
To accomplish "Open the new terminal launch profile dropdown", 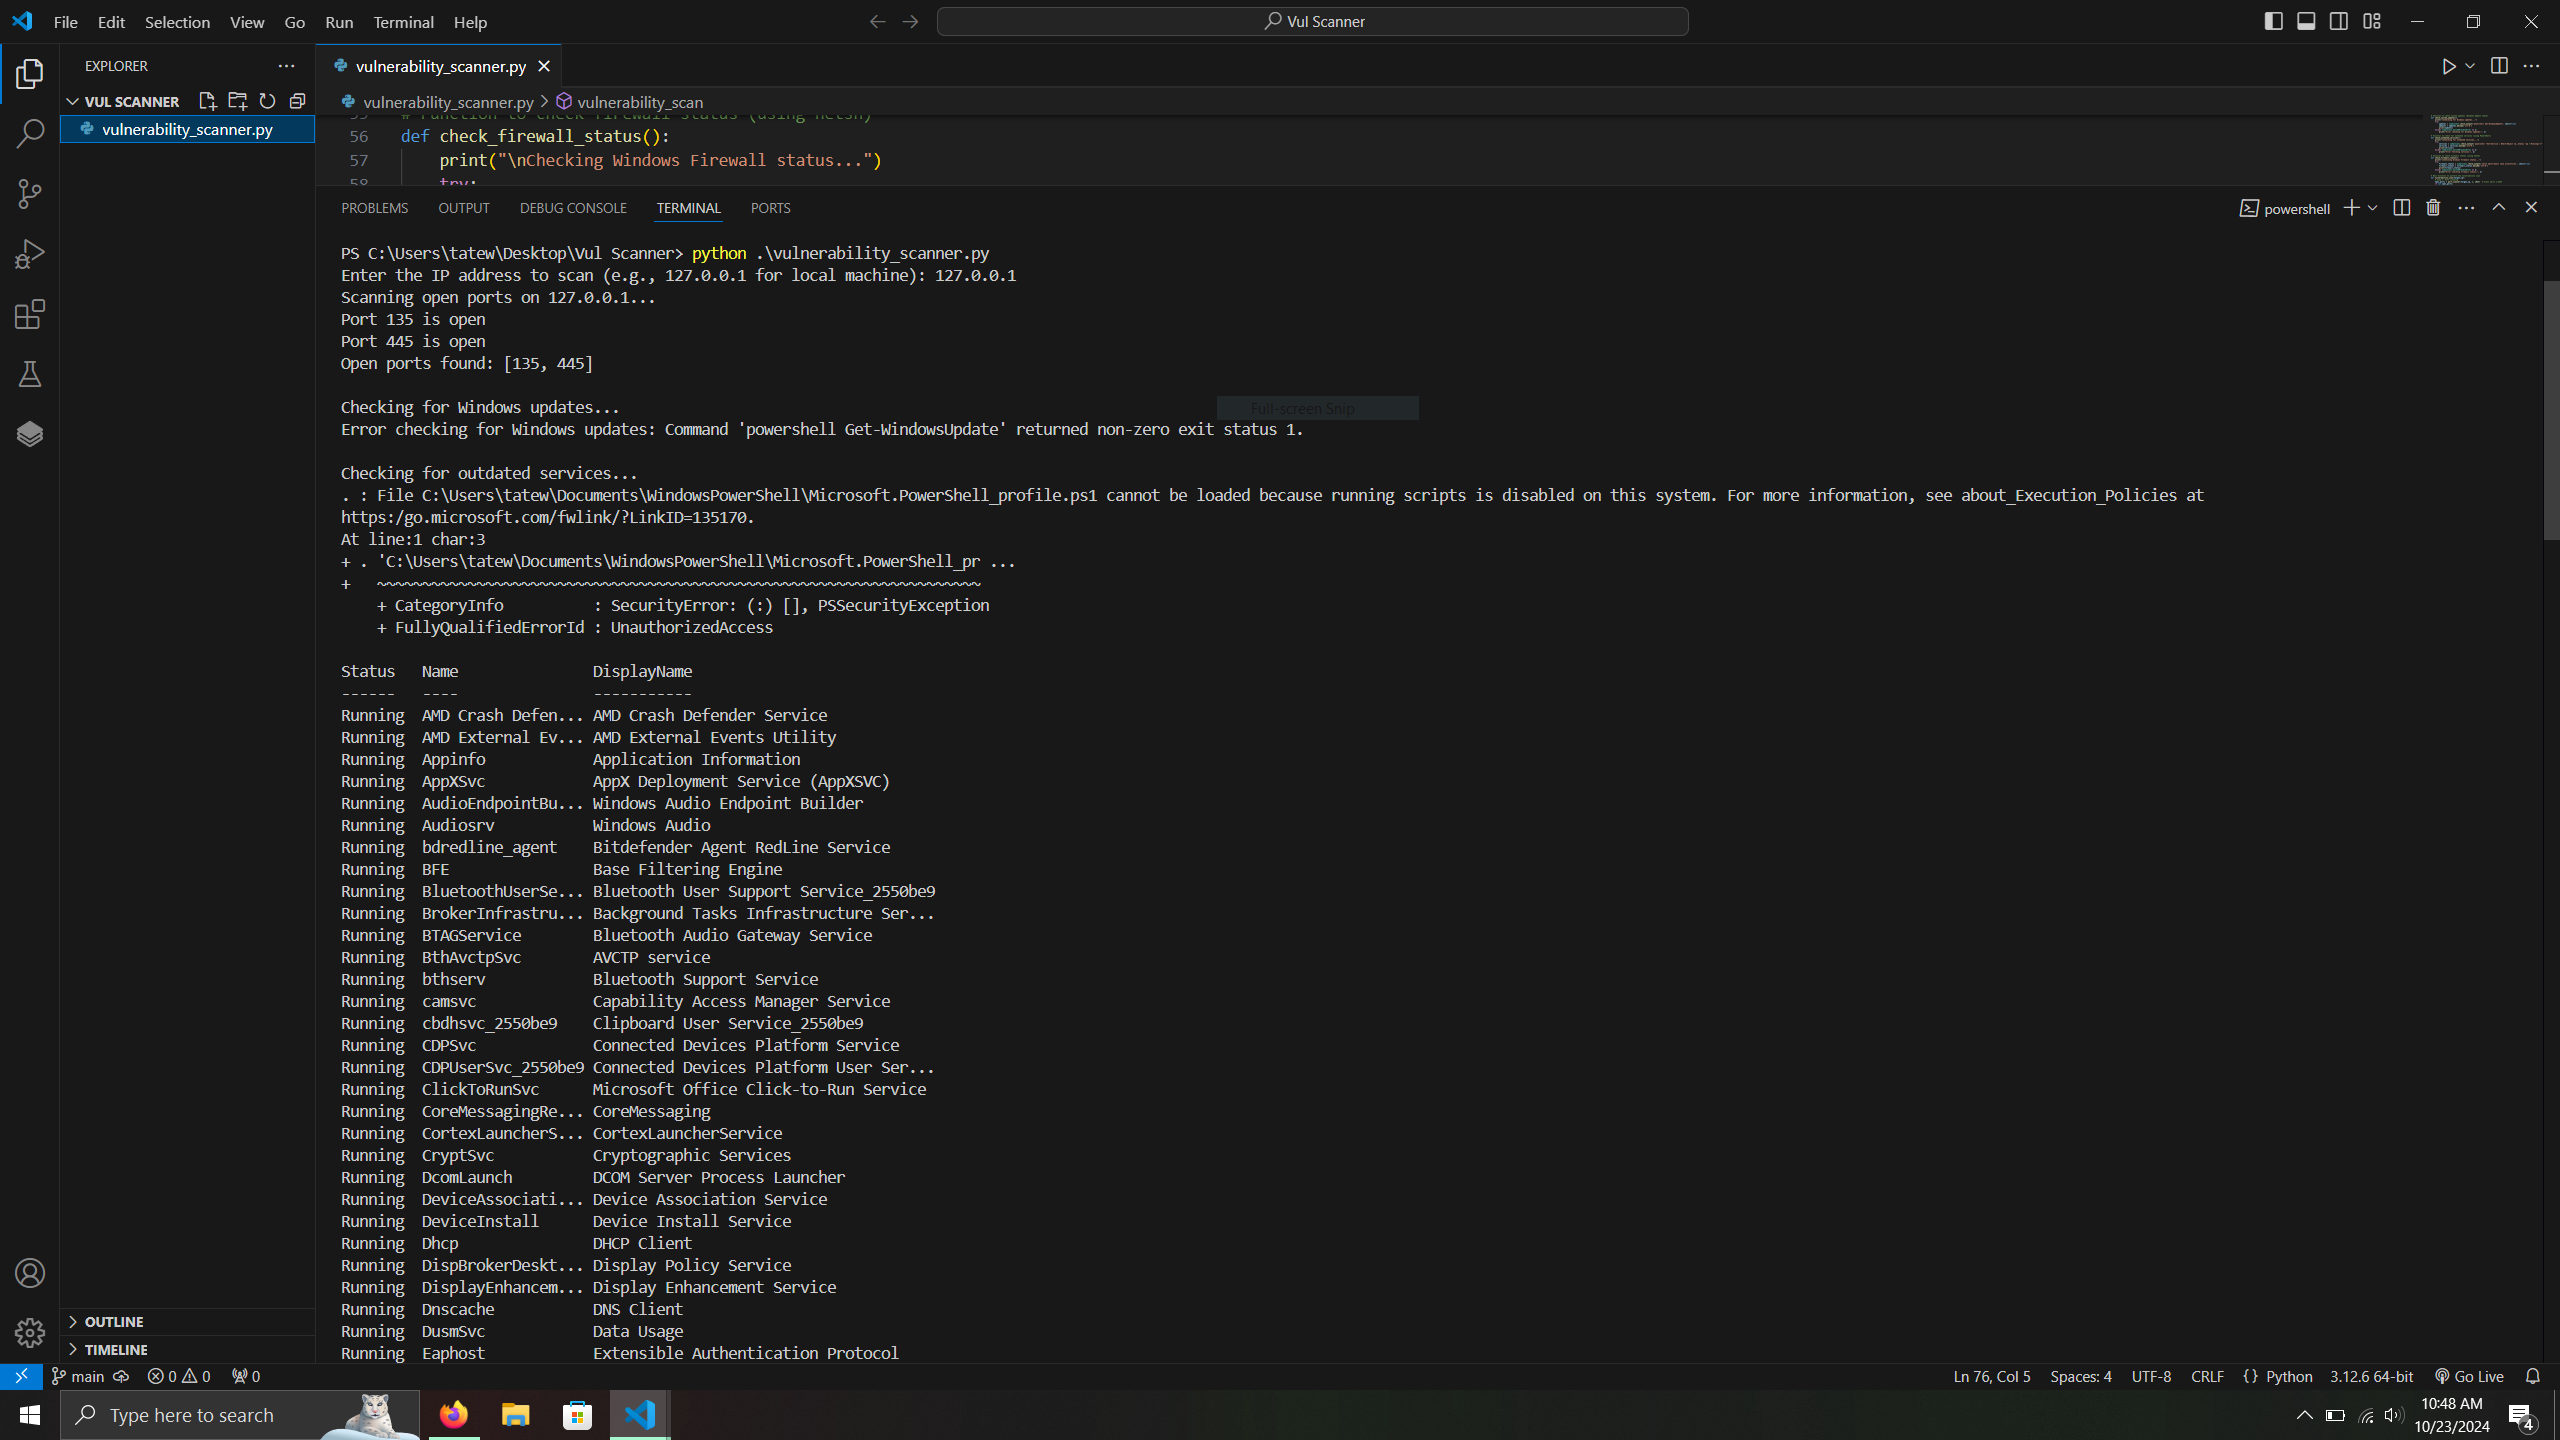I will click(2372, 208).
